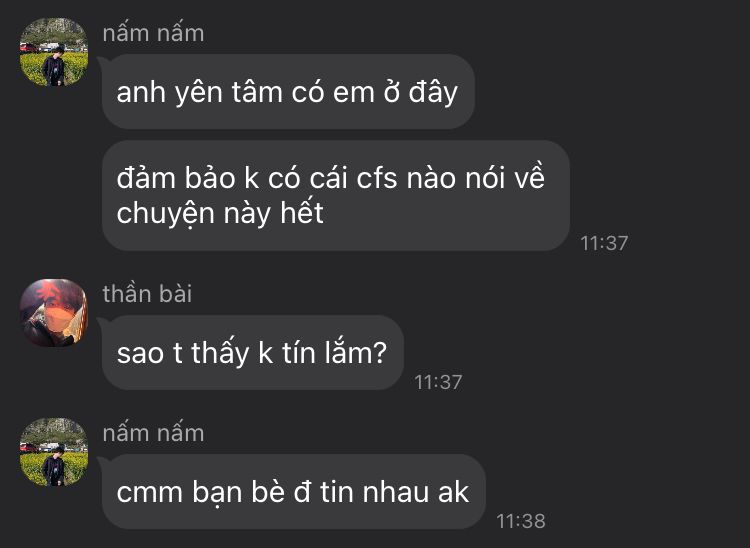Select the message 'anh yên tâm có em ở đây'
This screenshot has height=548, width=750.
coord(288,91)
